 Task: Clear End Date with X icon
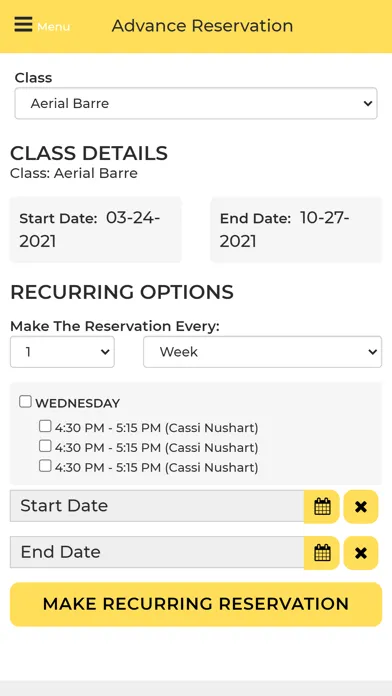361,553
